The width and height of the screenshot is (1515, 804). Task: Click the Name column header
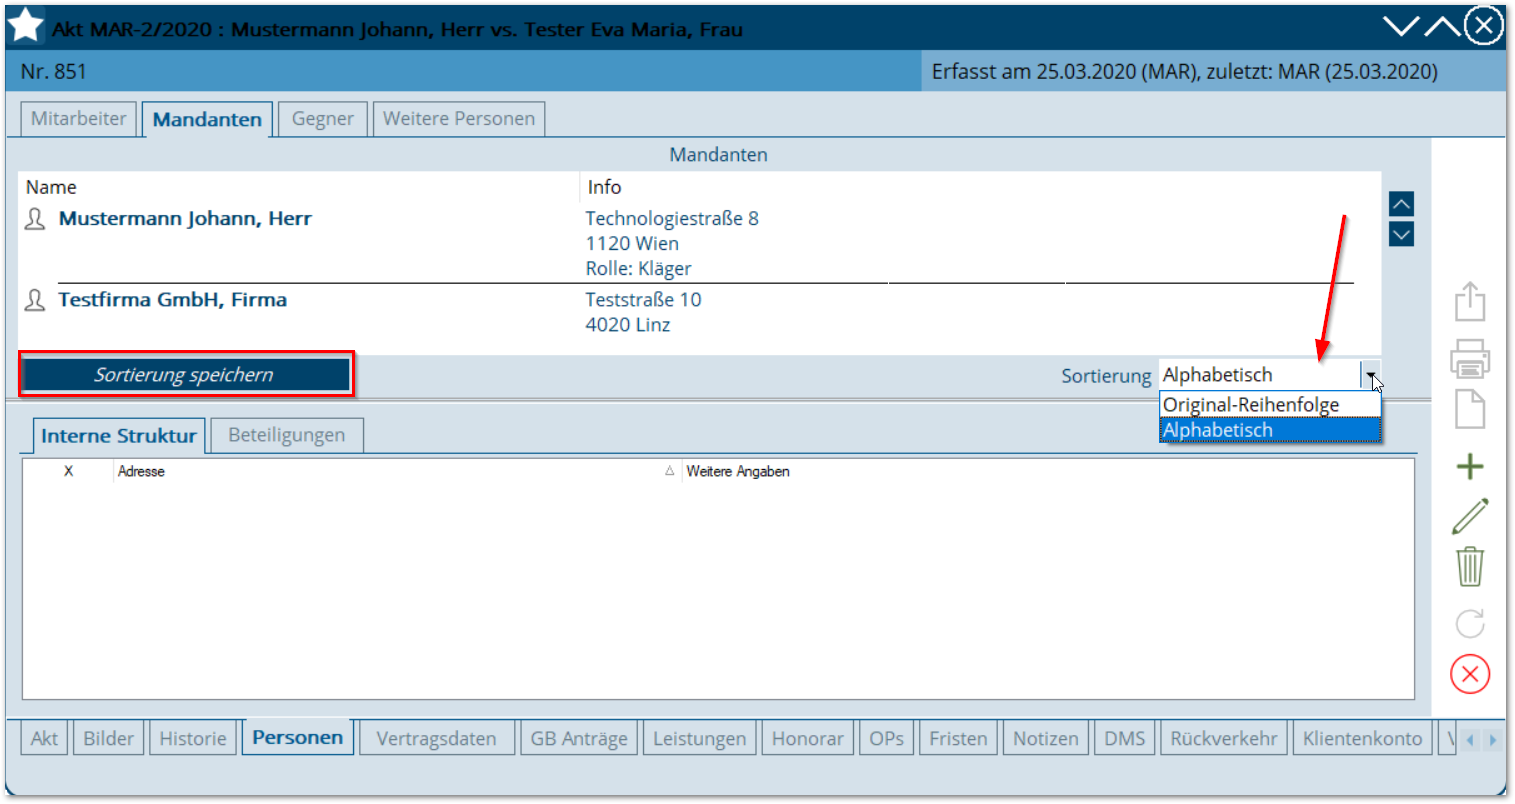click(x=51, y=187)
